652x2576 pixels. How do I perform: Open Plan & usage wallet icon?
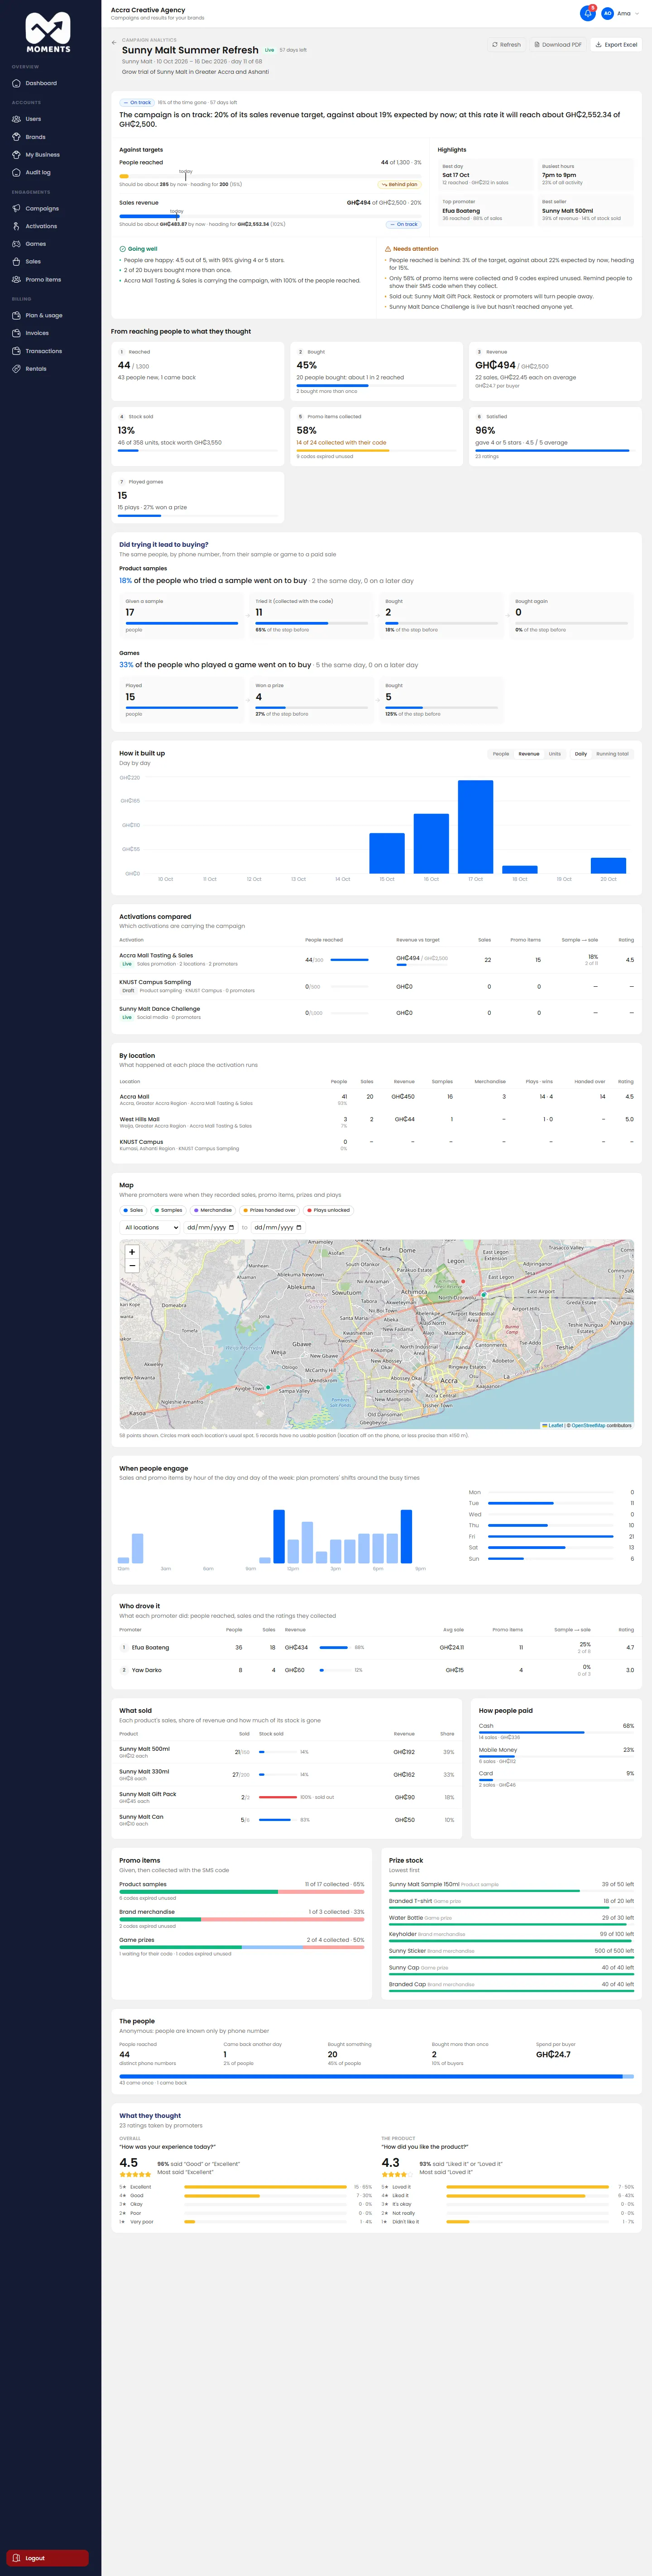16,315
